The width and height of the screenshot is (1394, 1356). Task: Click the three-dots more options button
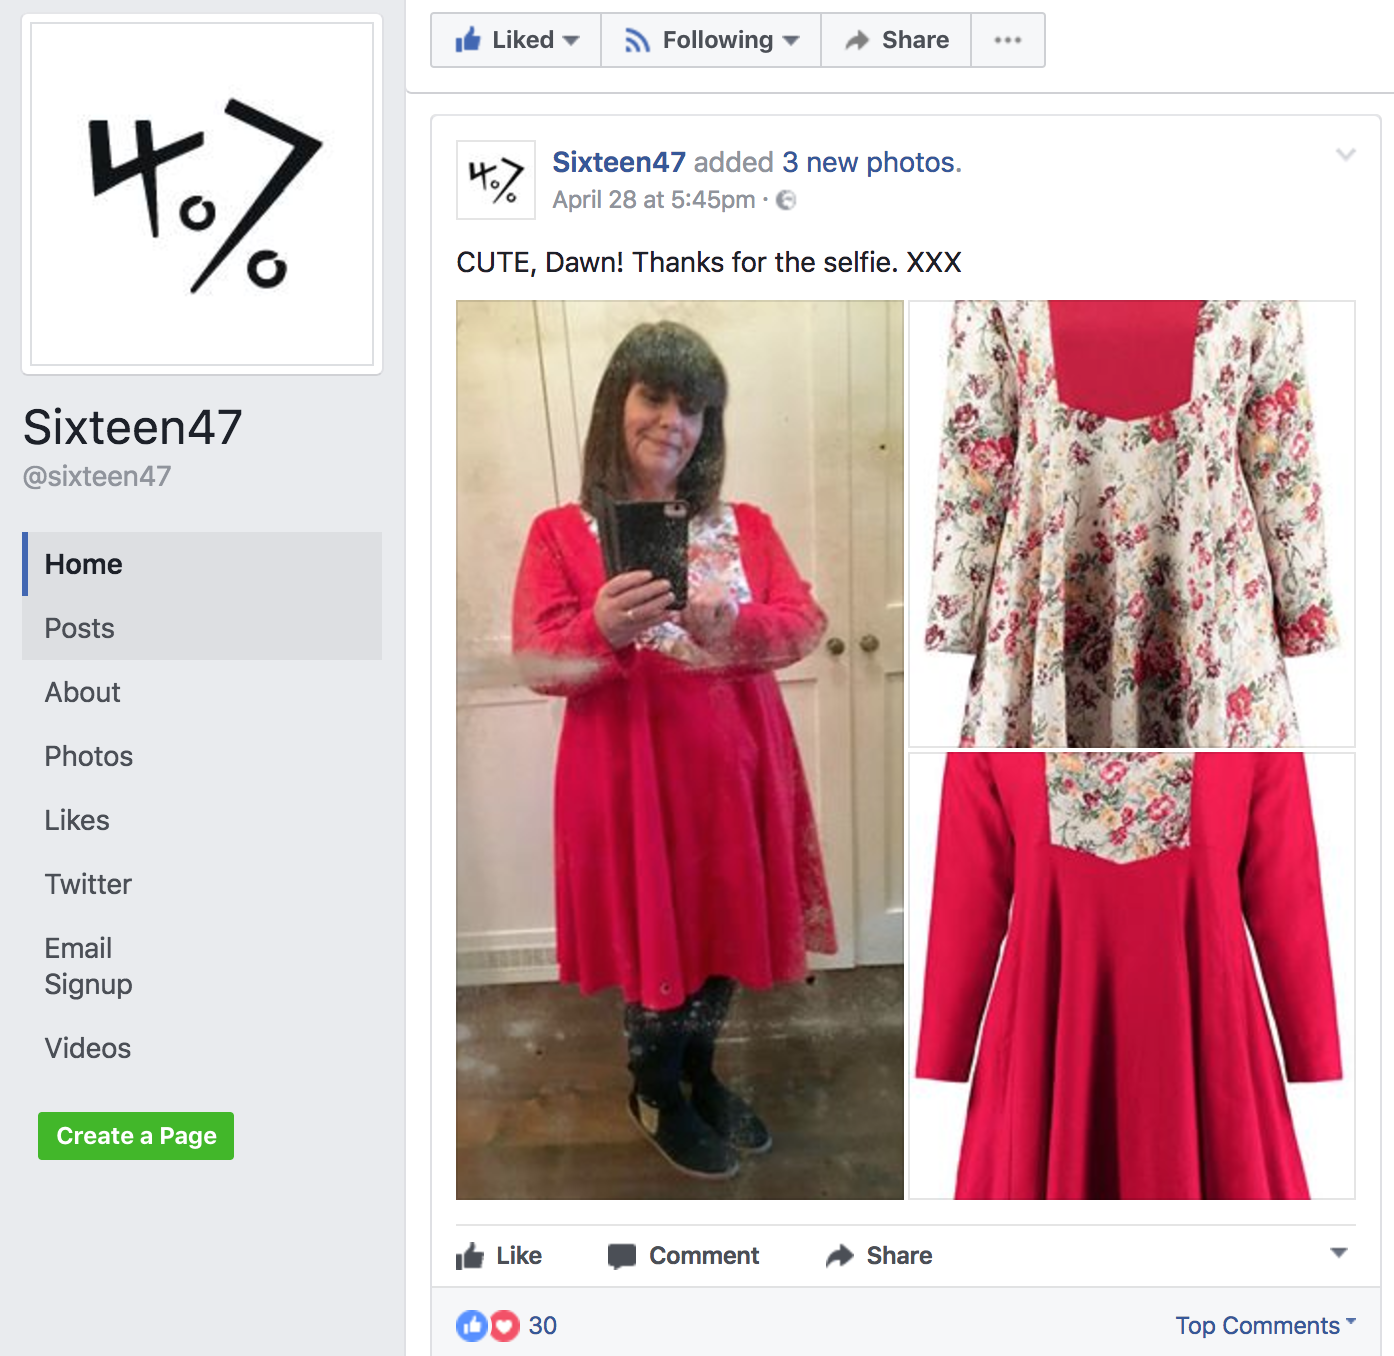1008,40
